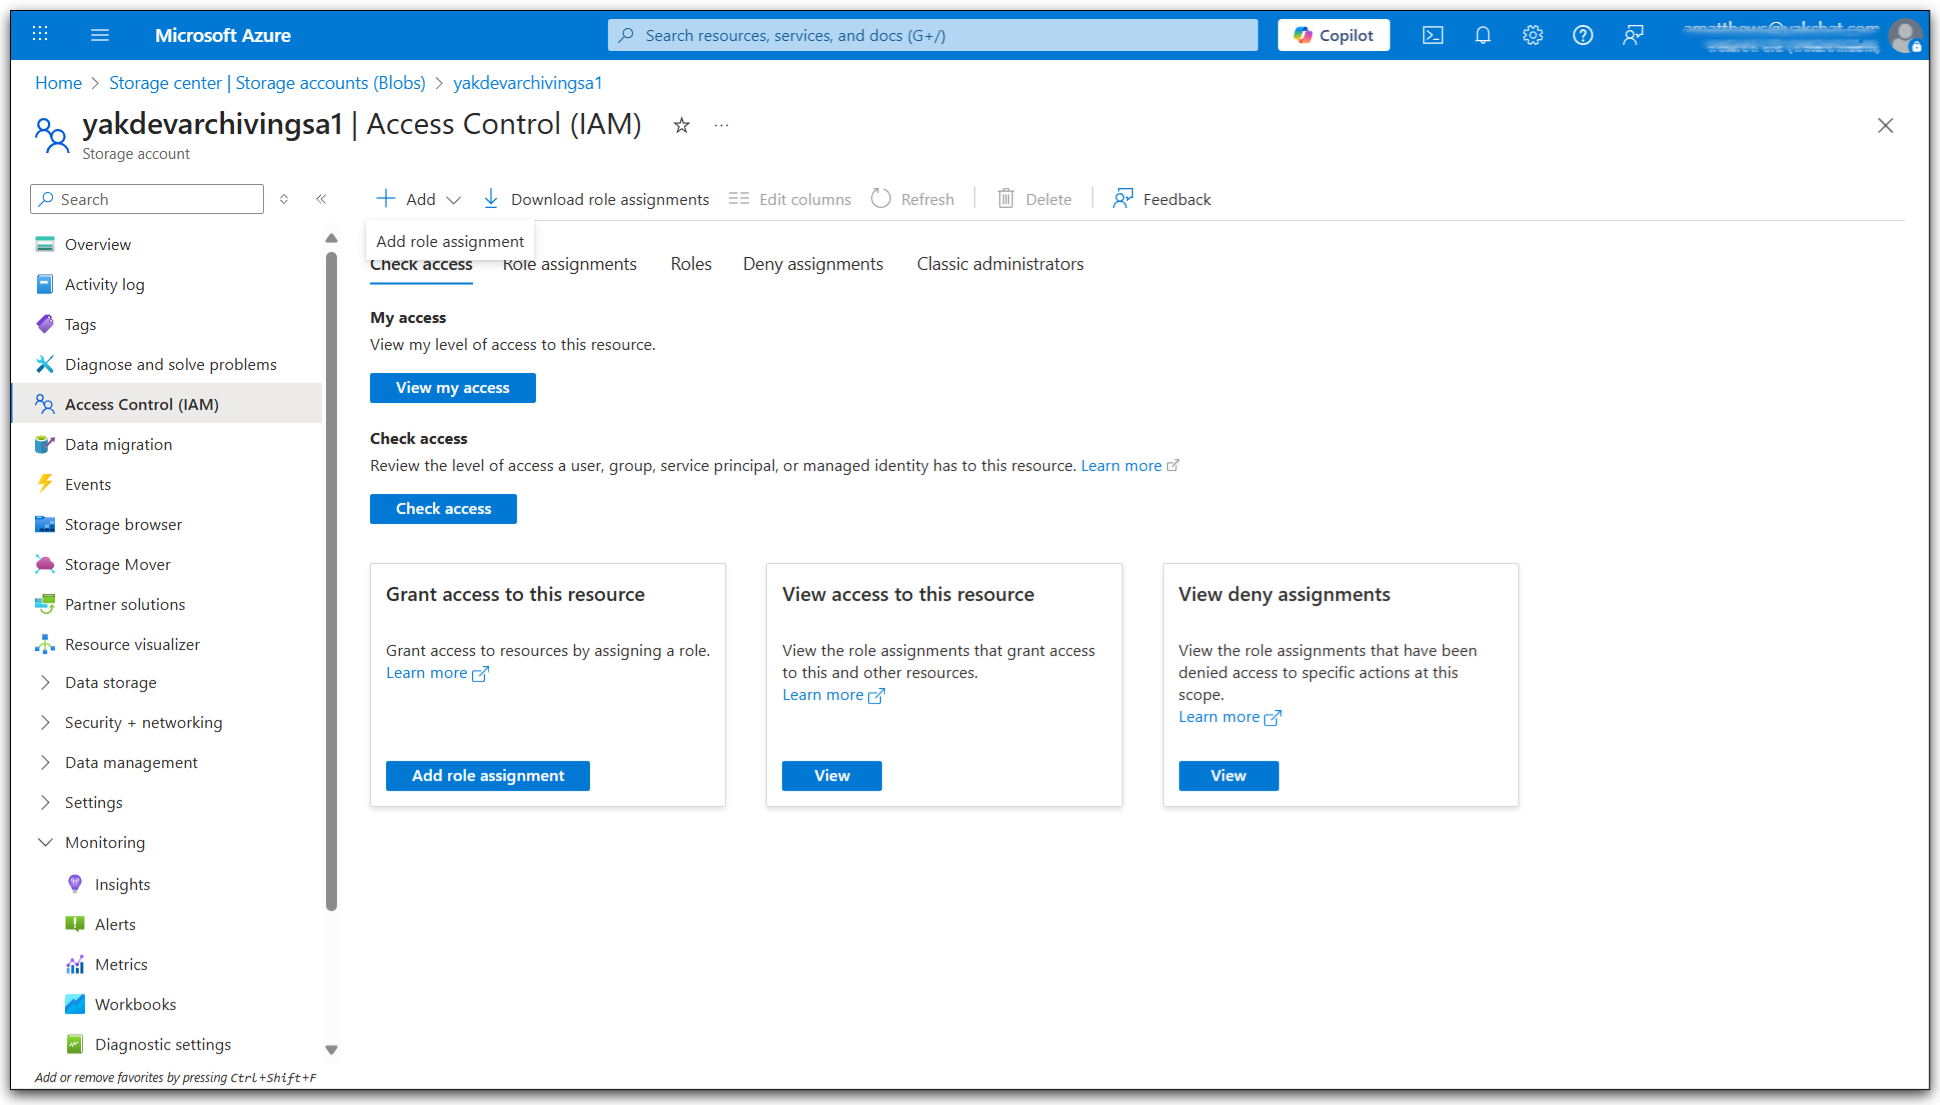The image size is (1940, 1105).
Task: Expand the Data storage section
Action: (x=45, y=683)
